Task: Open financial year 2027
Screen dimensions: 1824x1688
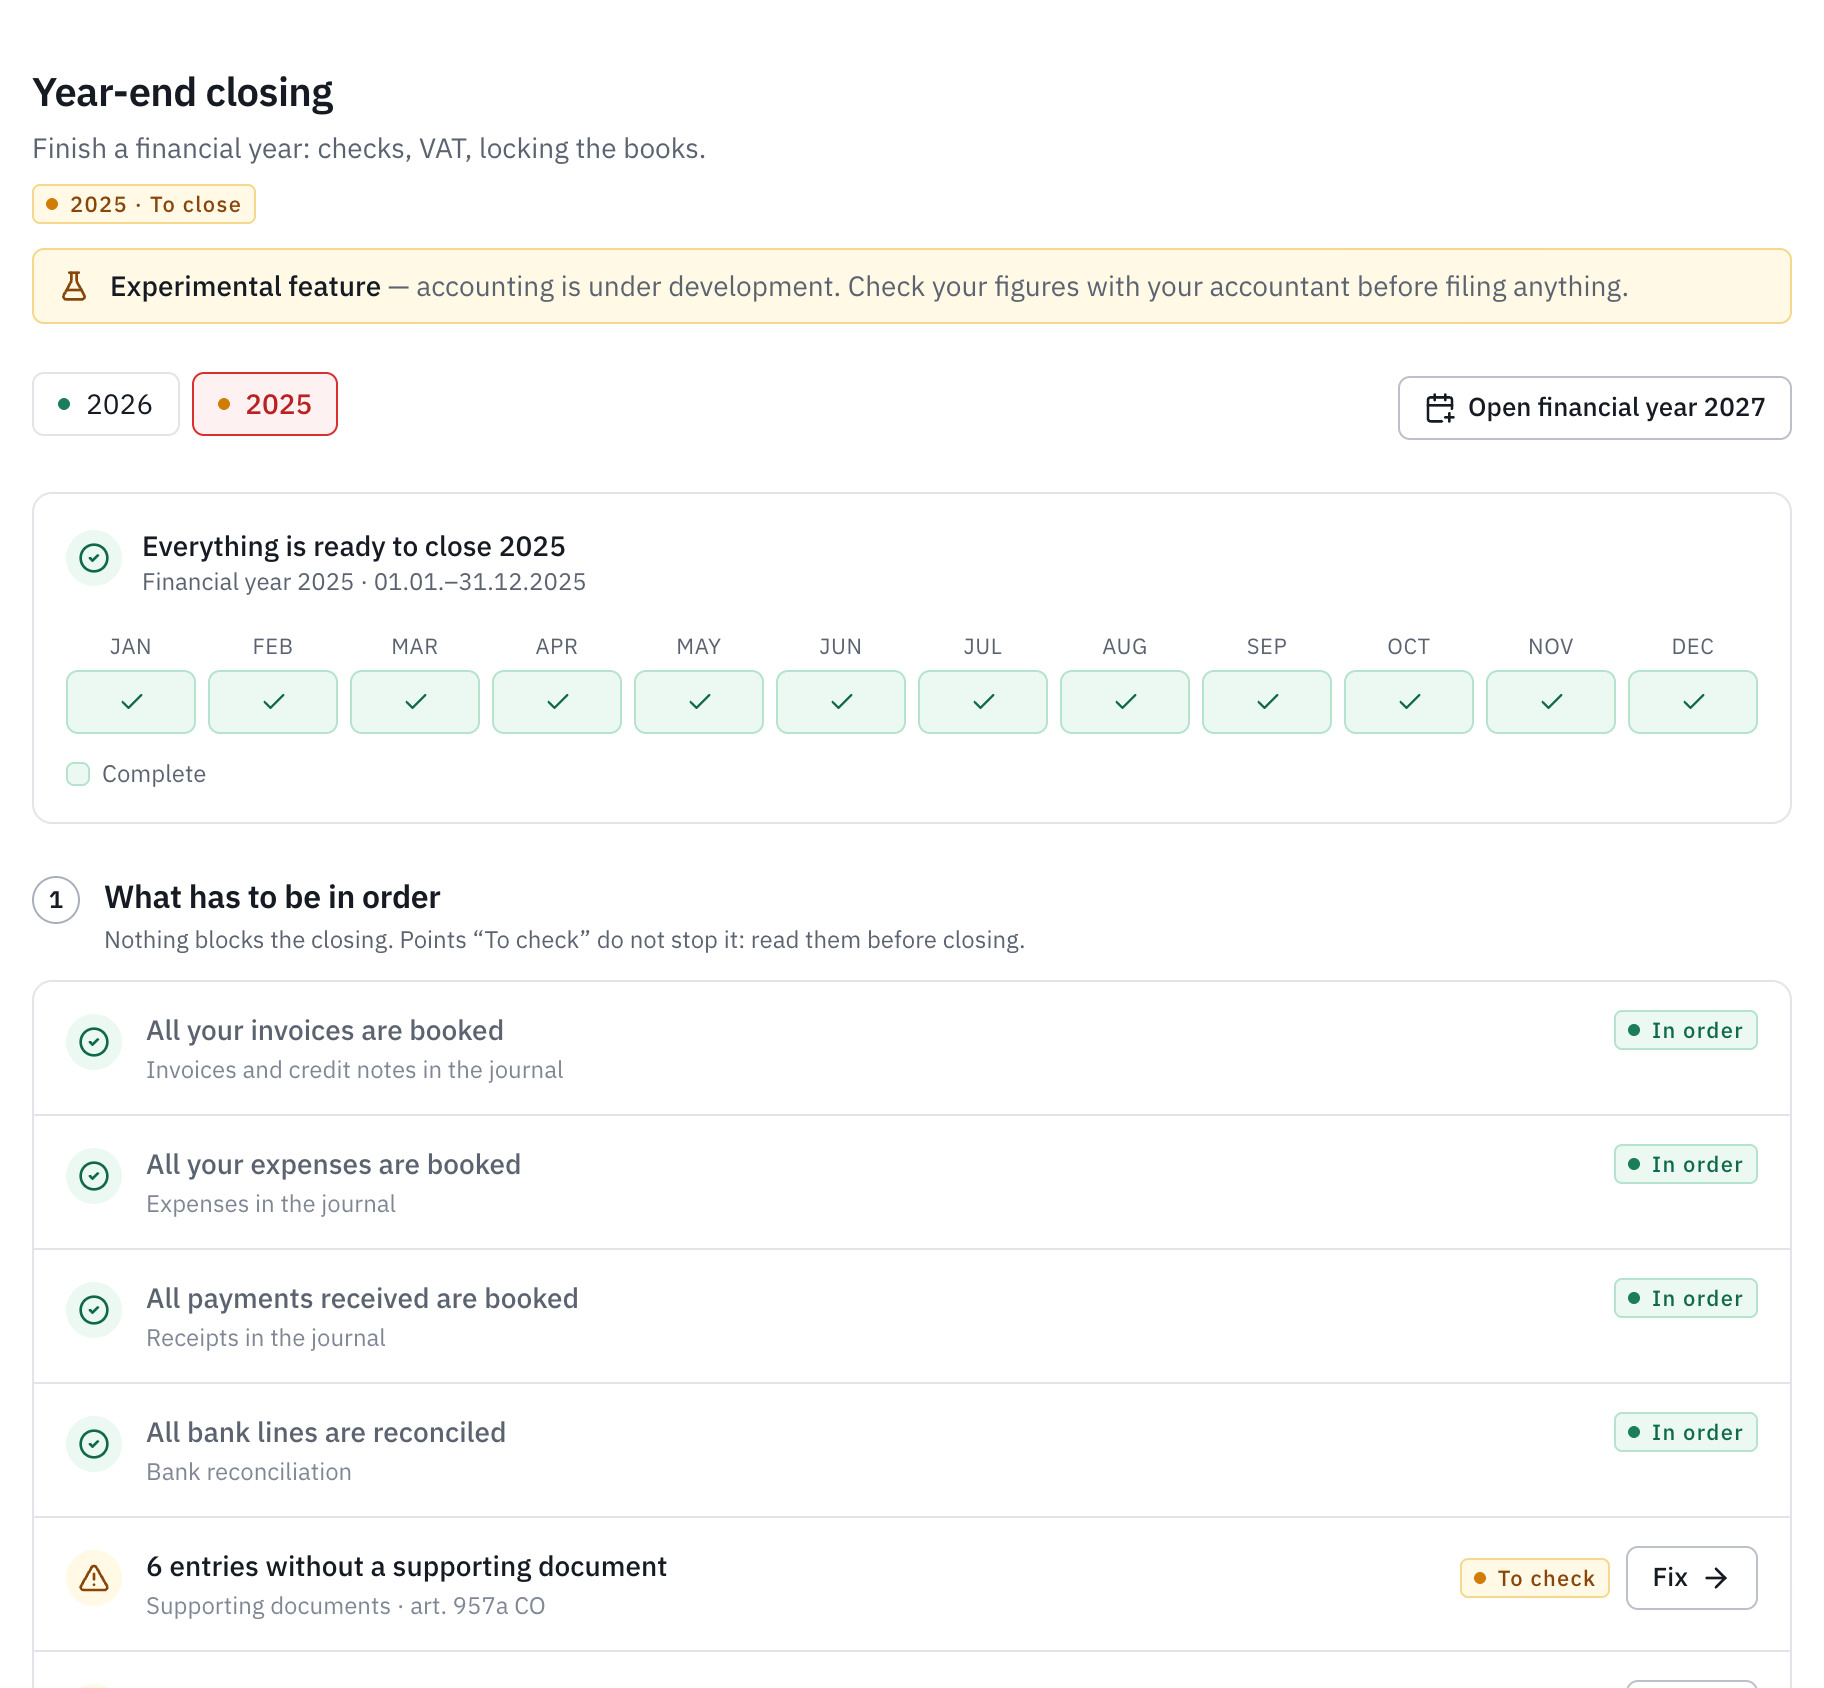Action: 1594,408
